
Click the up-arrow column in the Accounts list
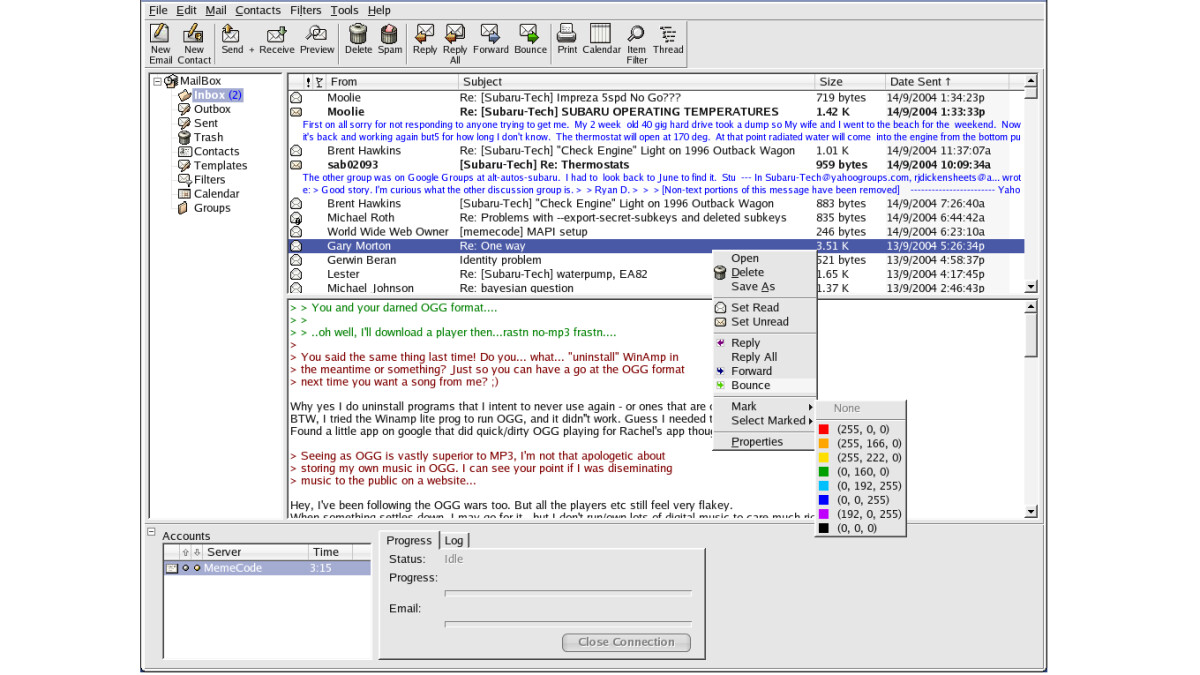tap(185, 552)
